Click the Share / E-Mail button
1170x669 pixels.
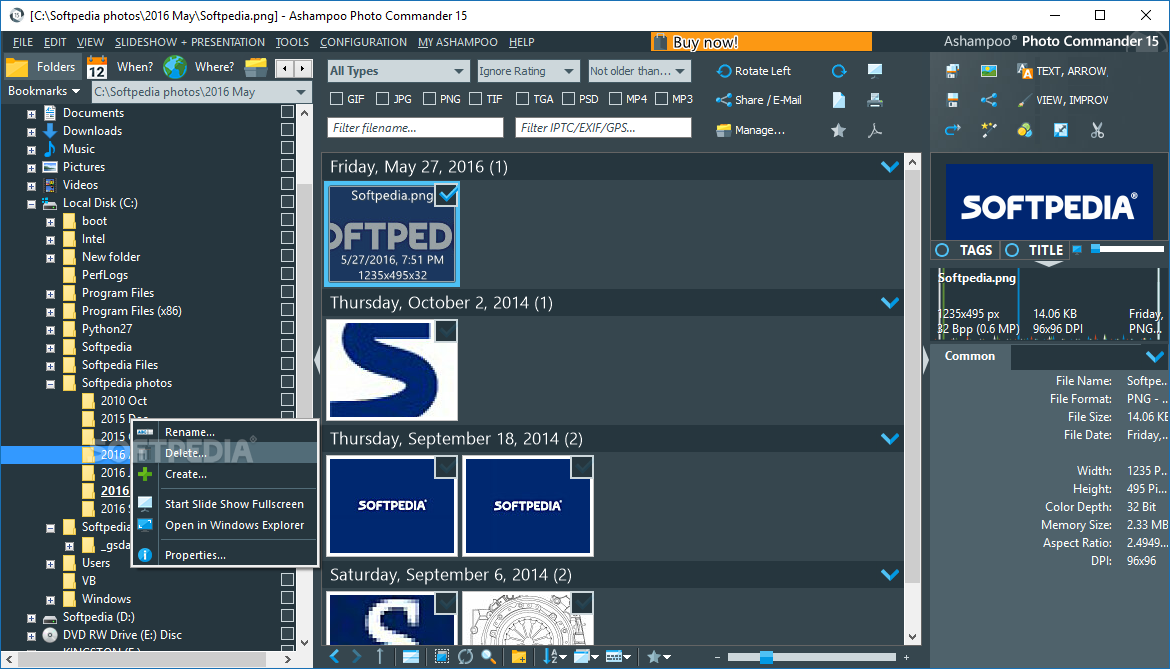pos(759,100)
